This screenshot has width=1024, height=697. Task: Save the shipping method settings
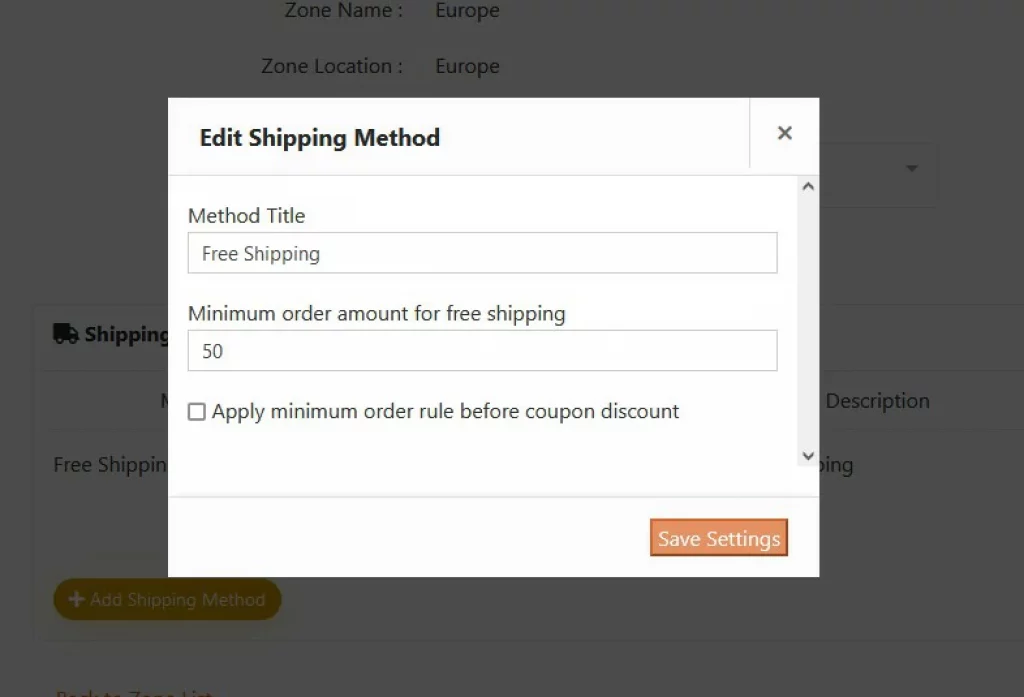coord(718,538)
